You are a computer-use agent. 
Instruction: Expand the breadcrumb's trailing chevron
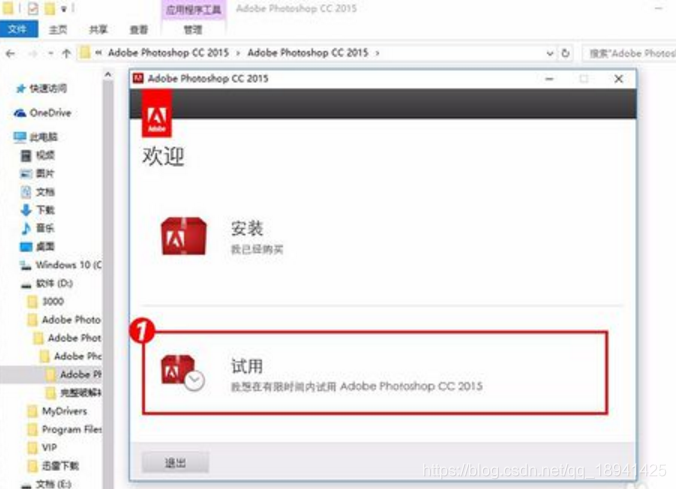click(377, 53)
